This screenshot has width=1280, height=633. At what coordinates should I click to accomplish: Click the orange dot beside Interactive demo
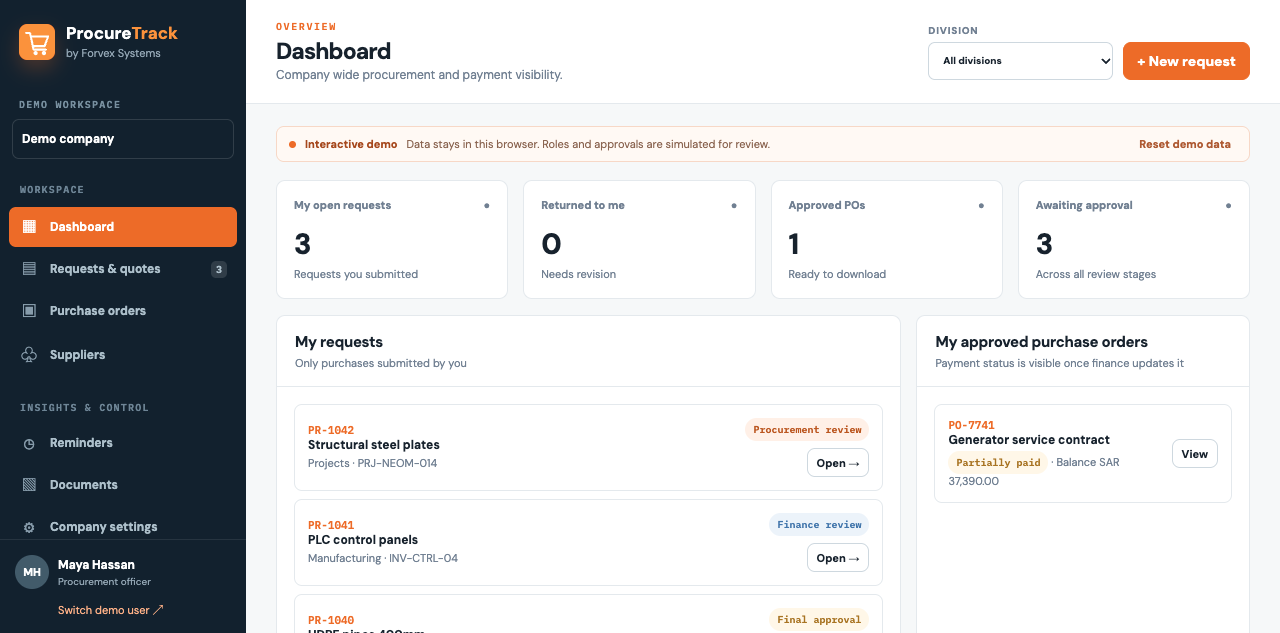point(292,144)
